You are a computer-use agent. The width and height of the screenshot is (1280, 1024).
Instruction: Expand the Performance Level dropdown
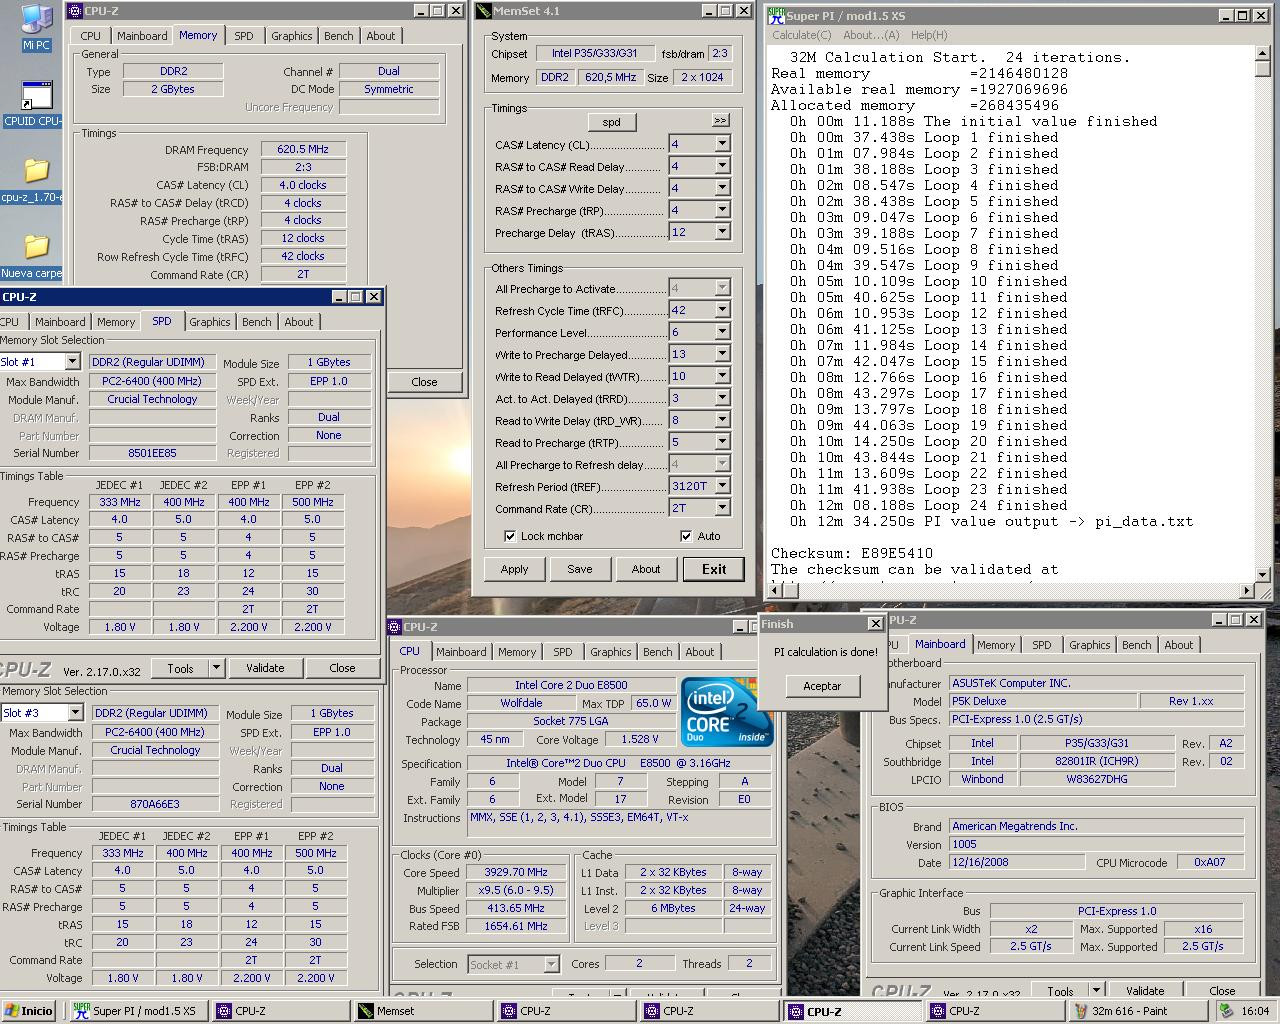[722, 332]
